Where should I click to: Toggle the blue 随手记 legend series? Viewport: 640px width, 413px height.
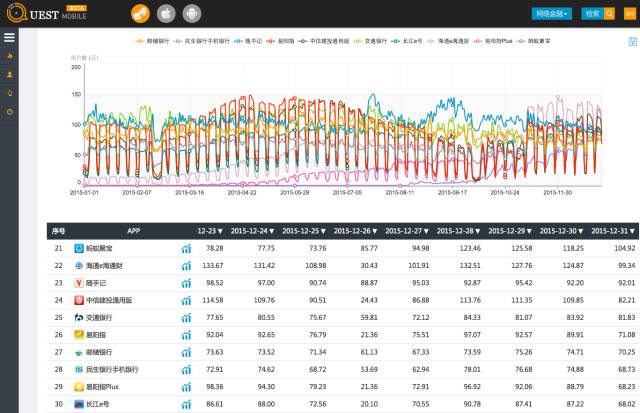[x=248, y=41]
